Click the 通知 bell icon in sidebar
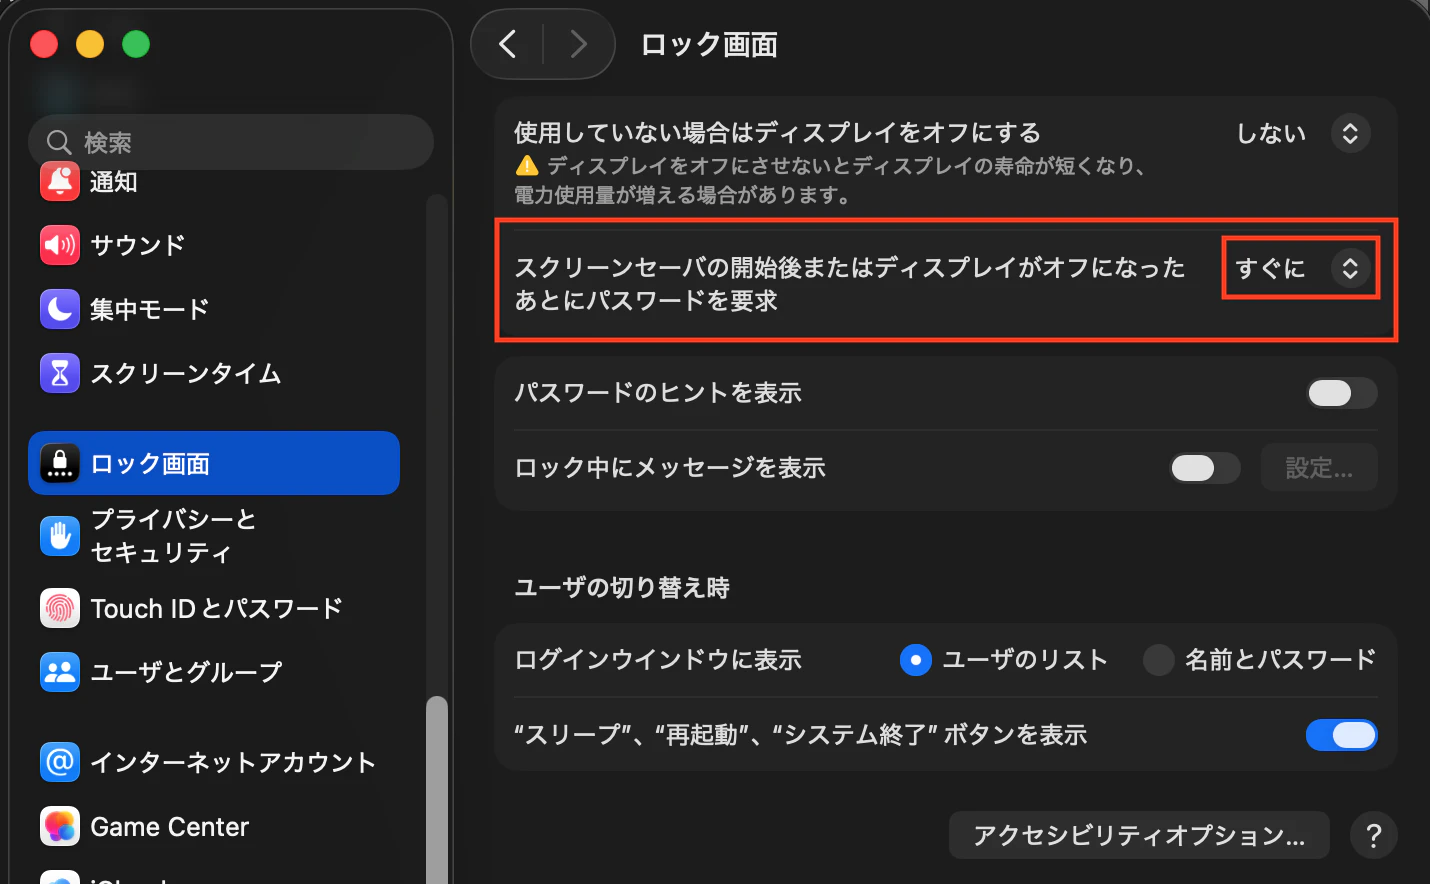Viewport: 1430px width, 884px height. 60,182
